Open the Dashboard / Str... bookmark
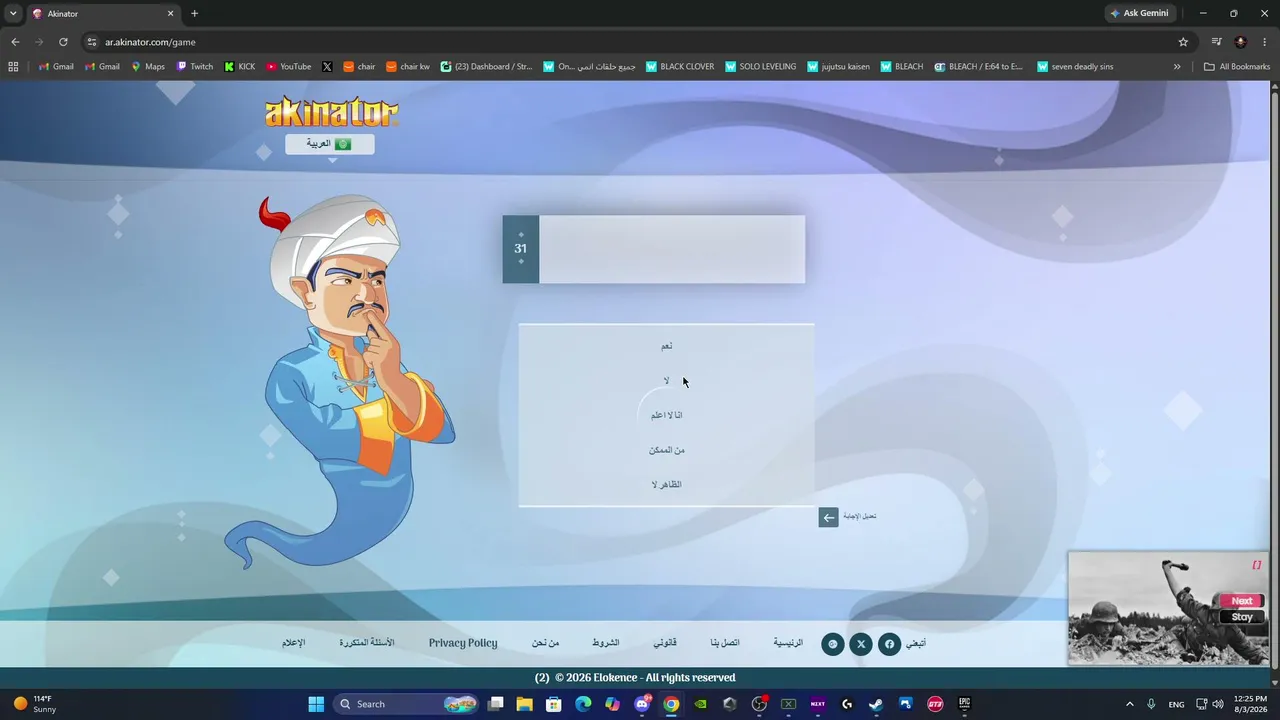The image size is (1280, 720). tap(487, 67)
